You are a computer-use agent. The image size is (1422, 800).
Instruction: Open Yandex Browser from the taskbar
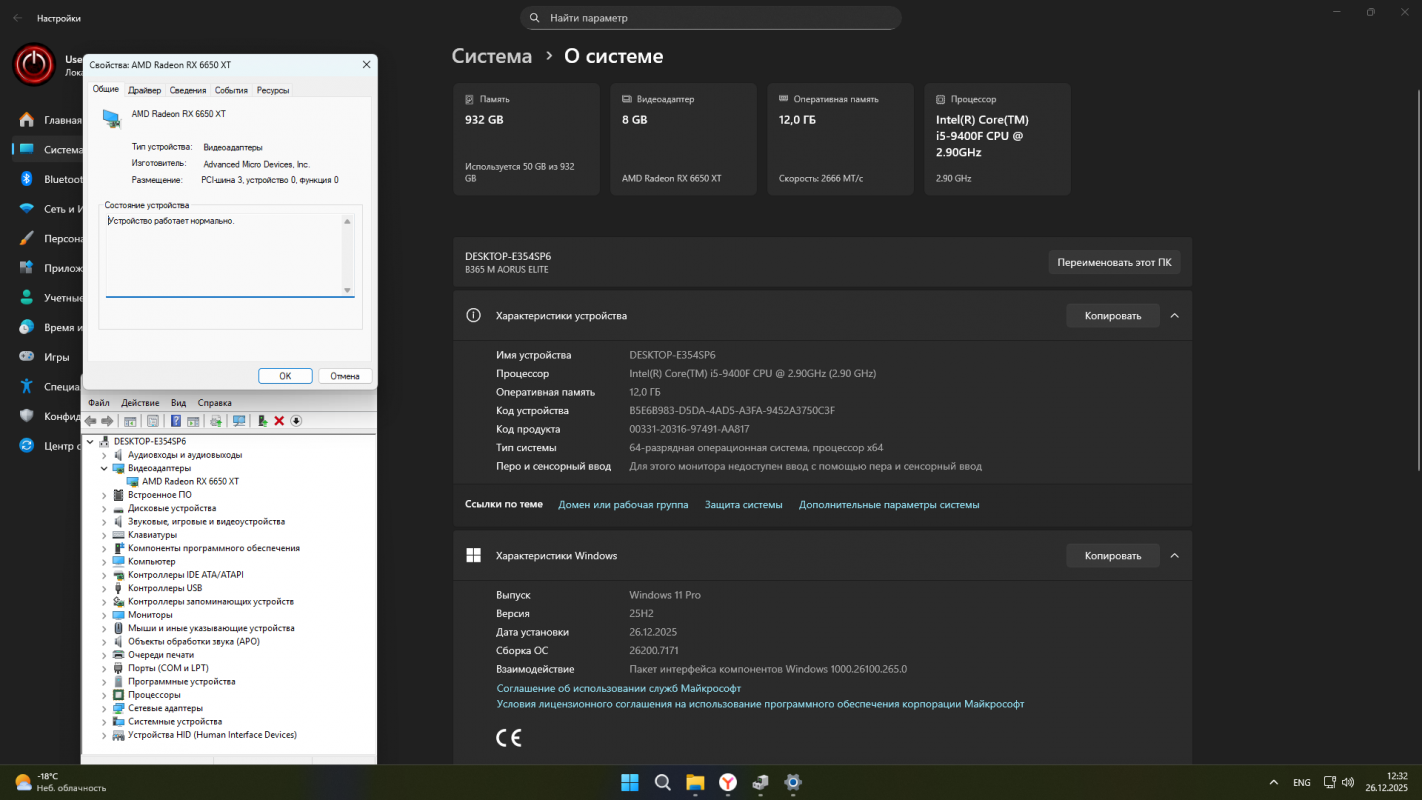[727, 783]
